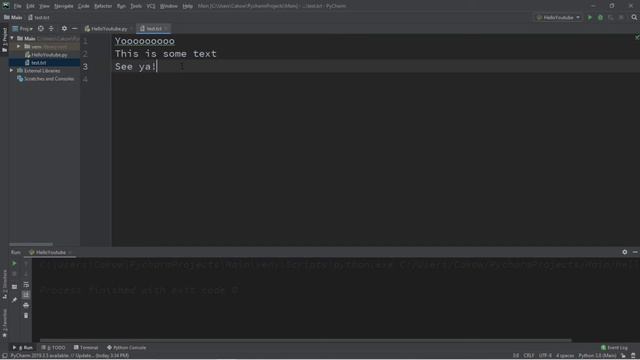Click 4 spaces indent setting
This screenshot has width=640, height=360.
click(565, 356)
